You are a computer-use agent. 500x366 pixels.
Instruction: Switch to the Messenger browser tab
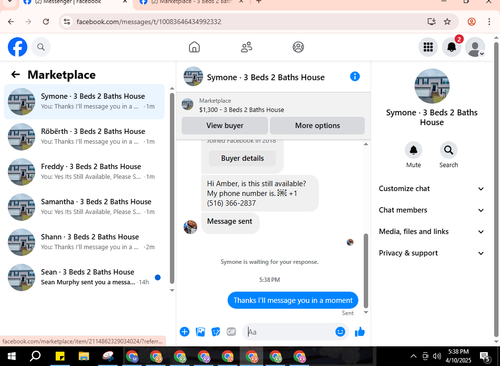(75, 2)
